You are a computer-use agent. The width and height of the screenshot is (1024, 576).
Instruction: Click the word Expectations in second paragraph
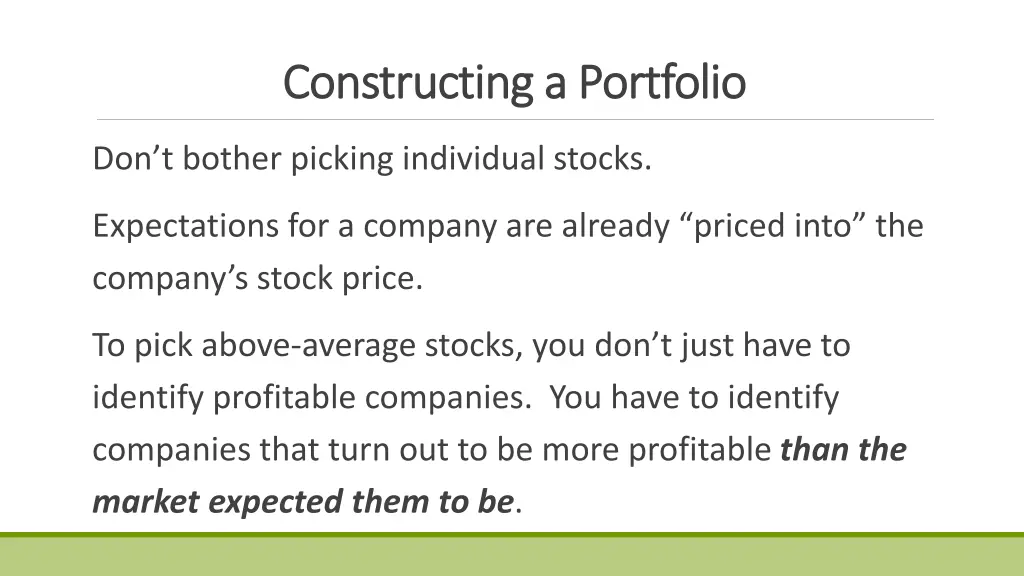[x=186, y=227]
